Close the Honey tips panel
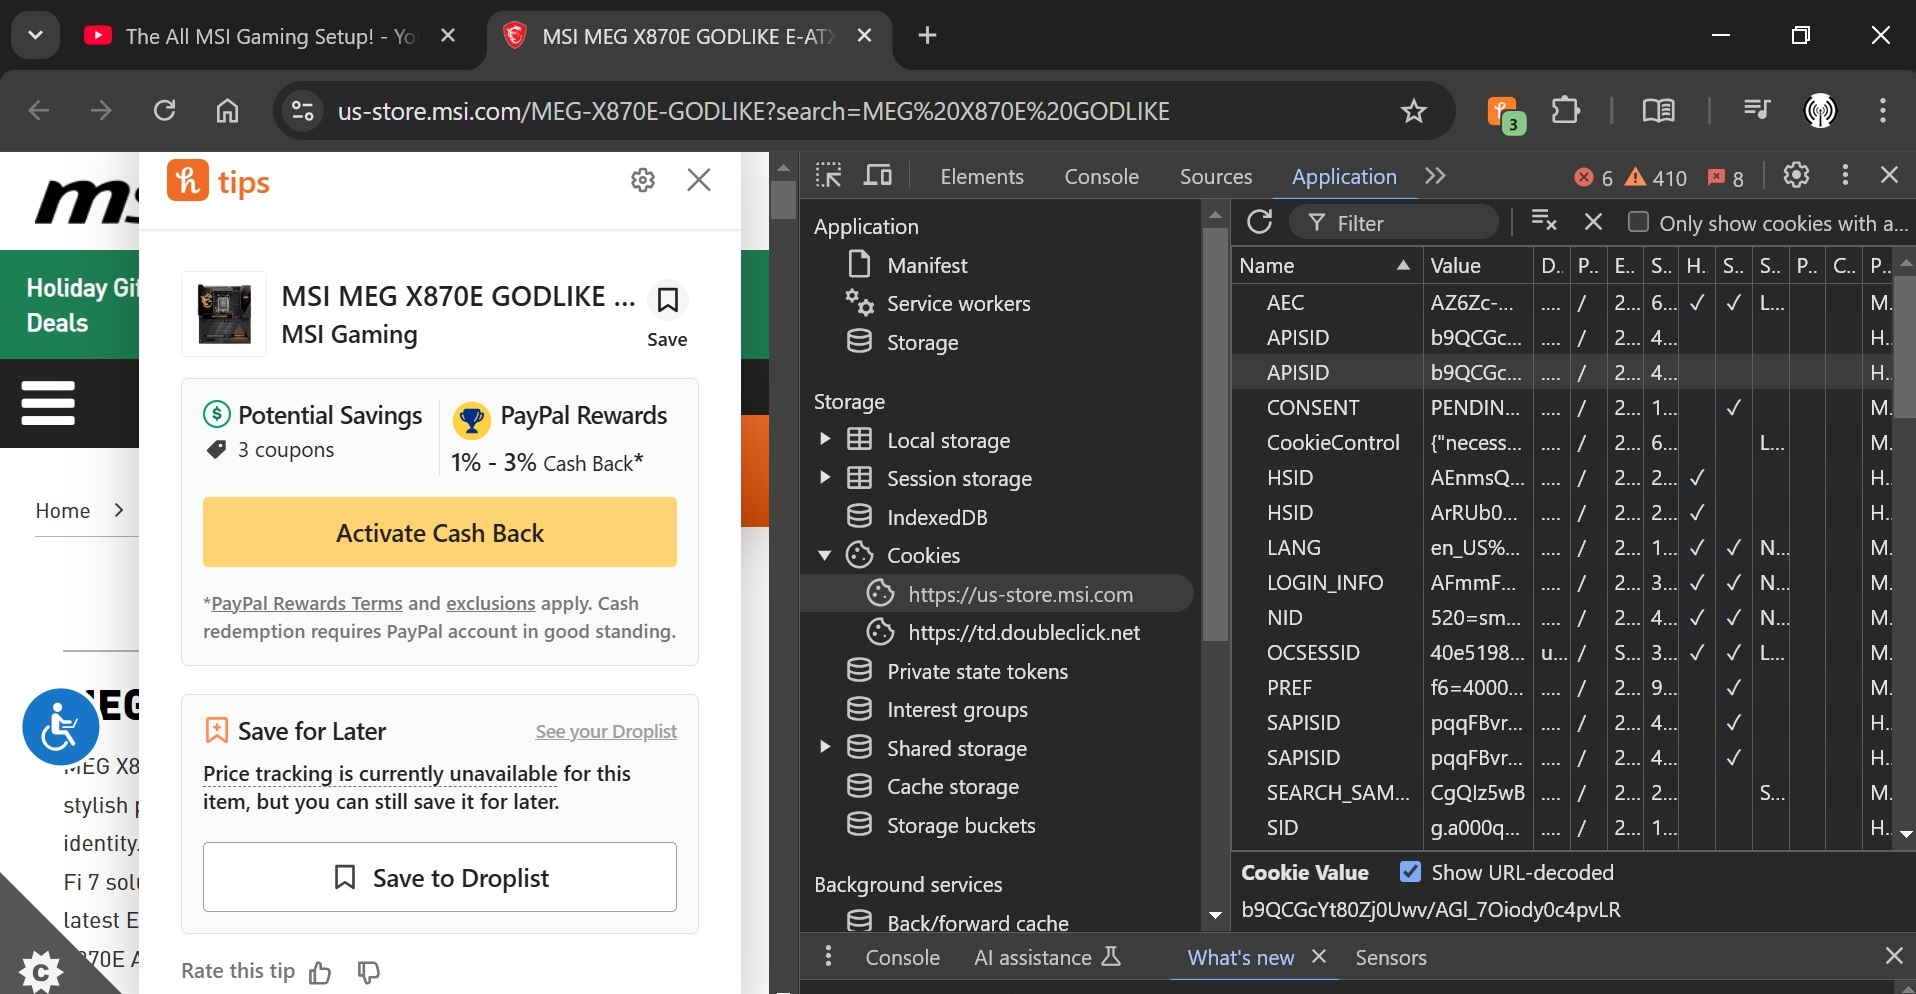This screenshot has width=1916, height=994. coord(699,180)
